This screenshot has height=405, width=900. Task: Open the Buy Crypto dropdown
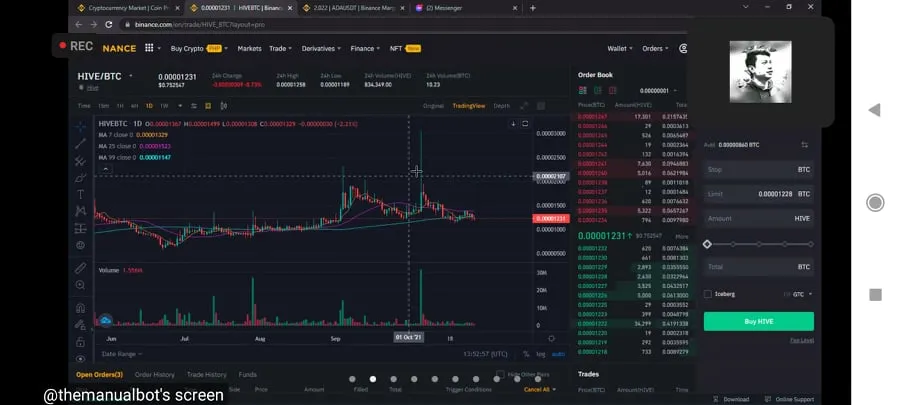199,49
